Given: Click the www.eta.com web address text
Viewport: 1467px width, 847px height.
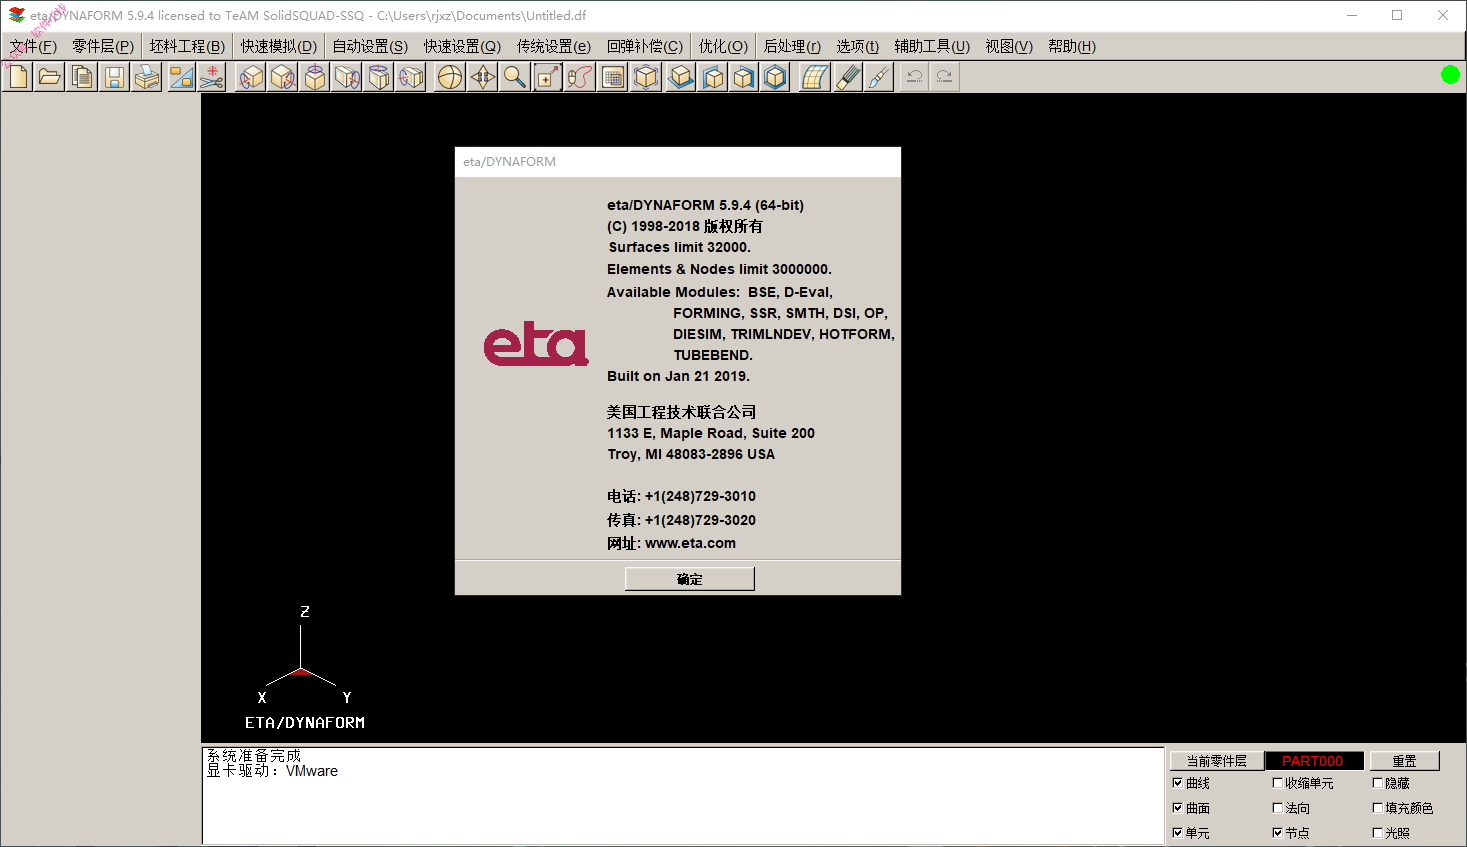Looking at the screenshot, I should (690, 543).
